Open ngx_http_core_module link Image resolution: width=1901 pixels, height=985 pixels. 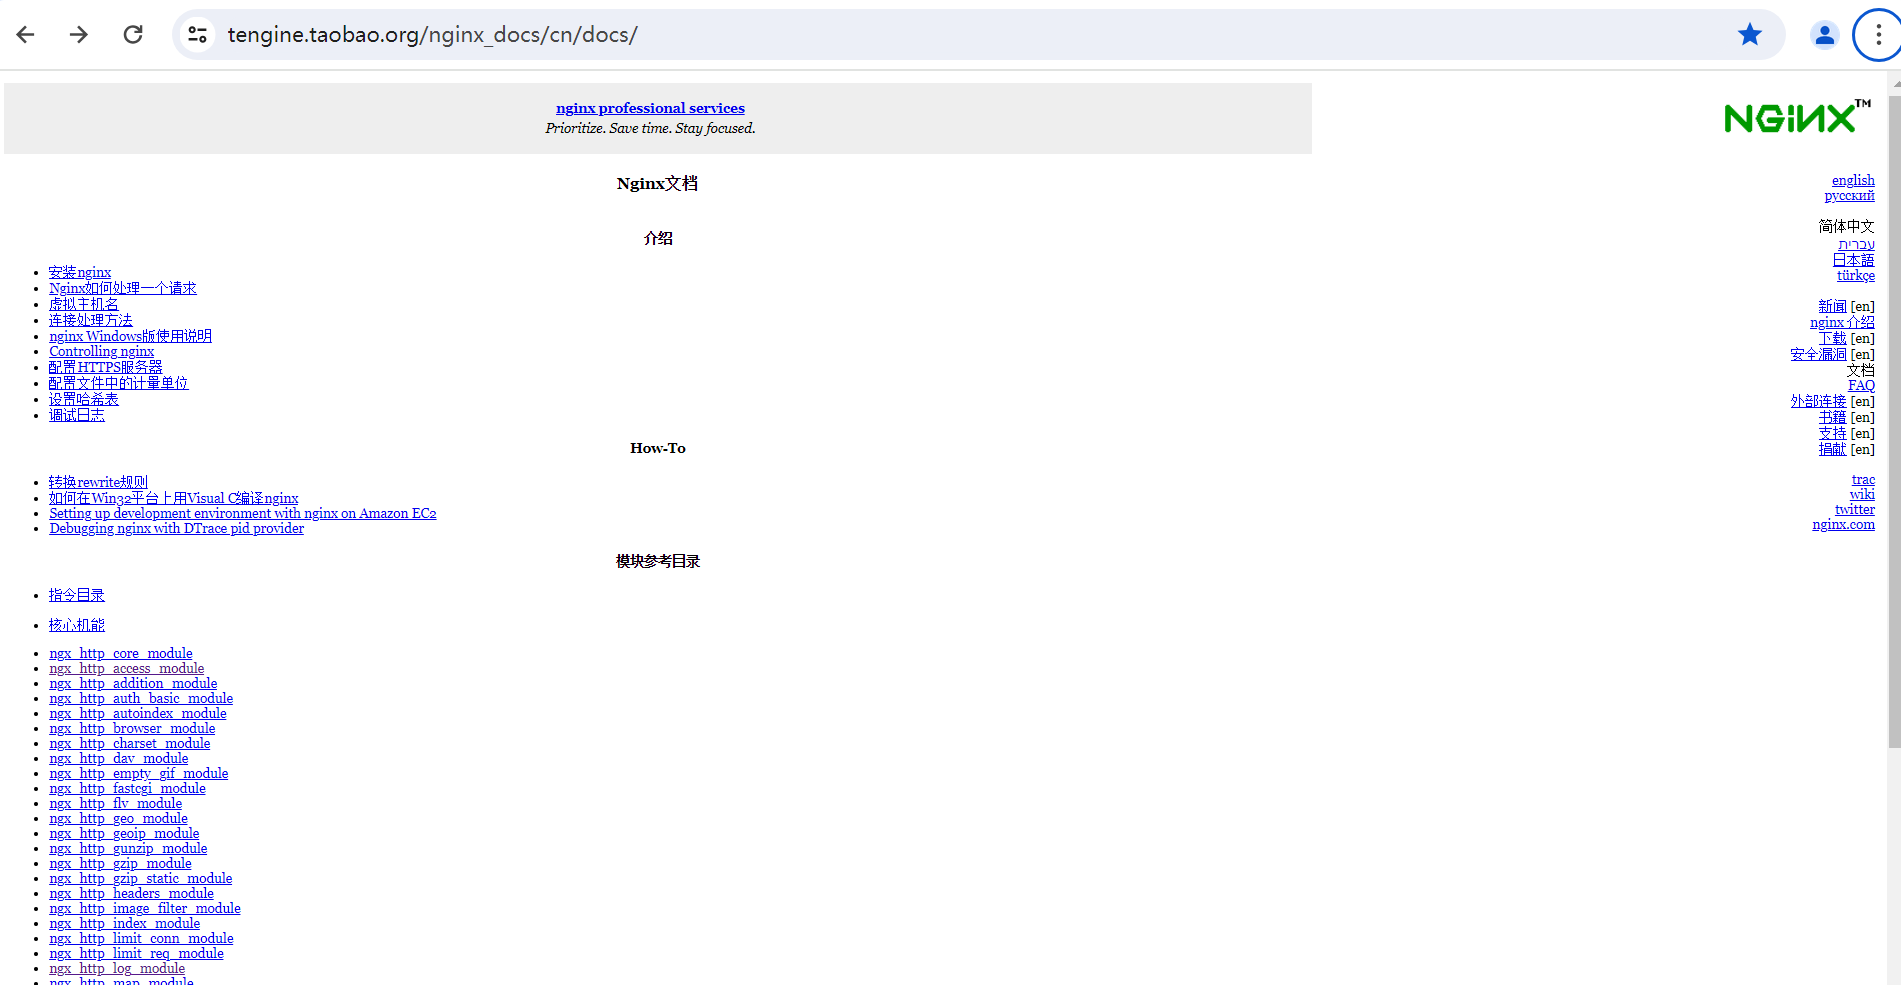click(x=121, y=653)
